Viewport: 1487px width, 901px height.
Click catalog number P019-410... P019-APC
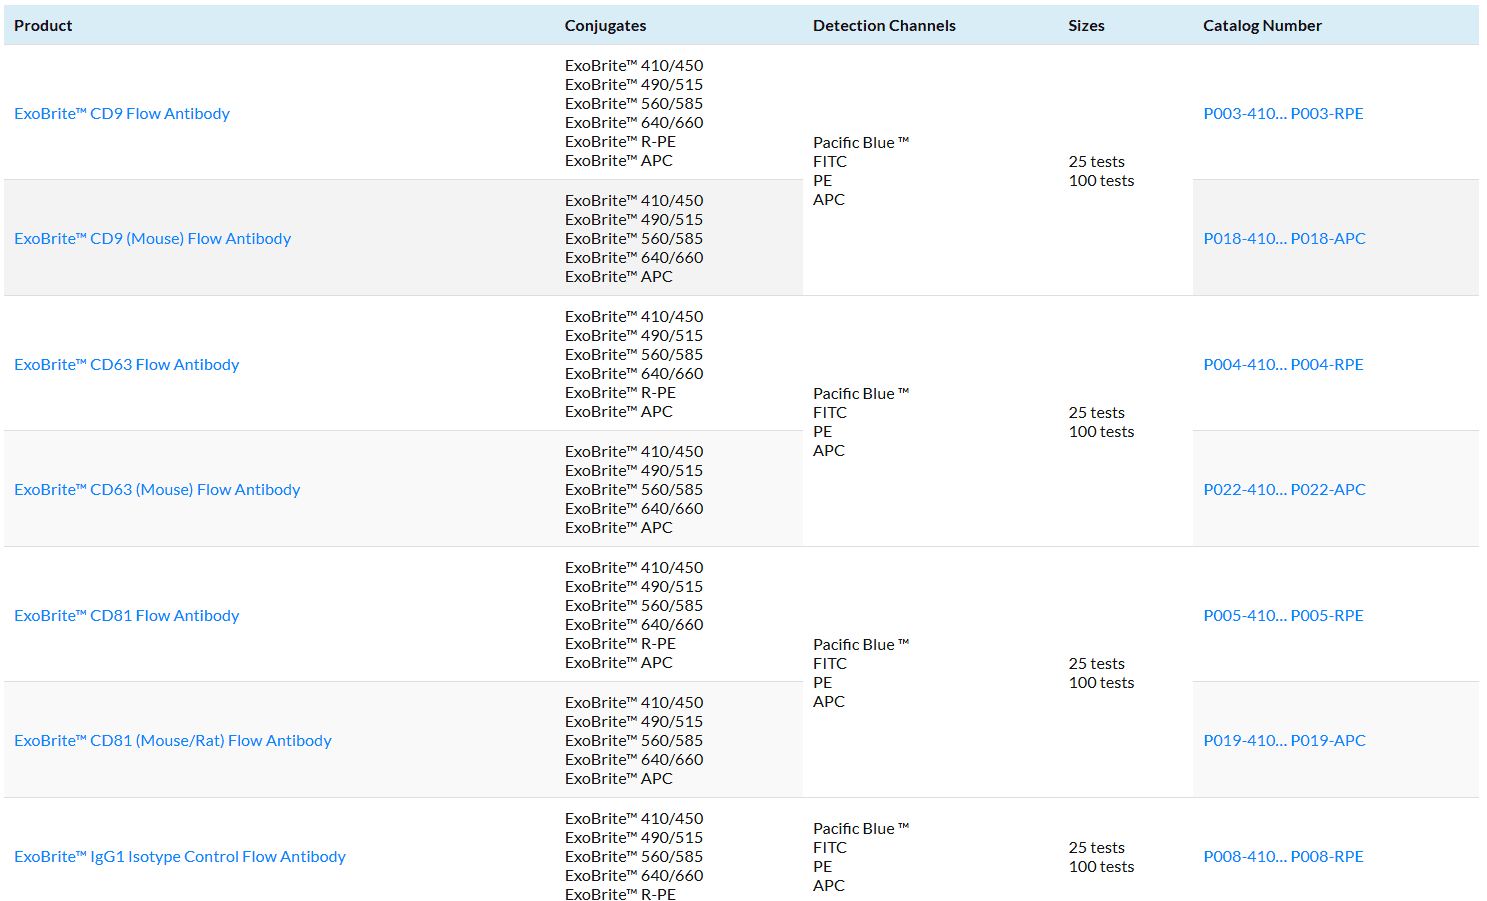pos(1284,741)
